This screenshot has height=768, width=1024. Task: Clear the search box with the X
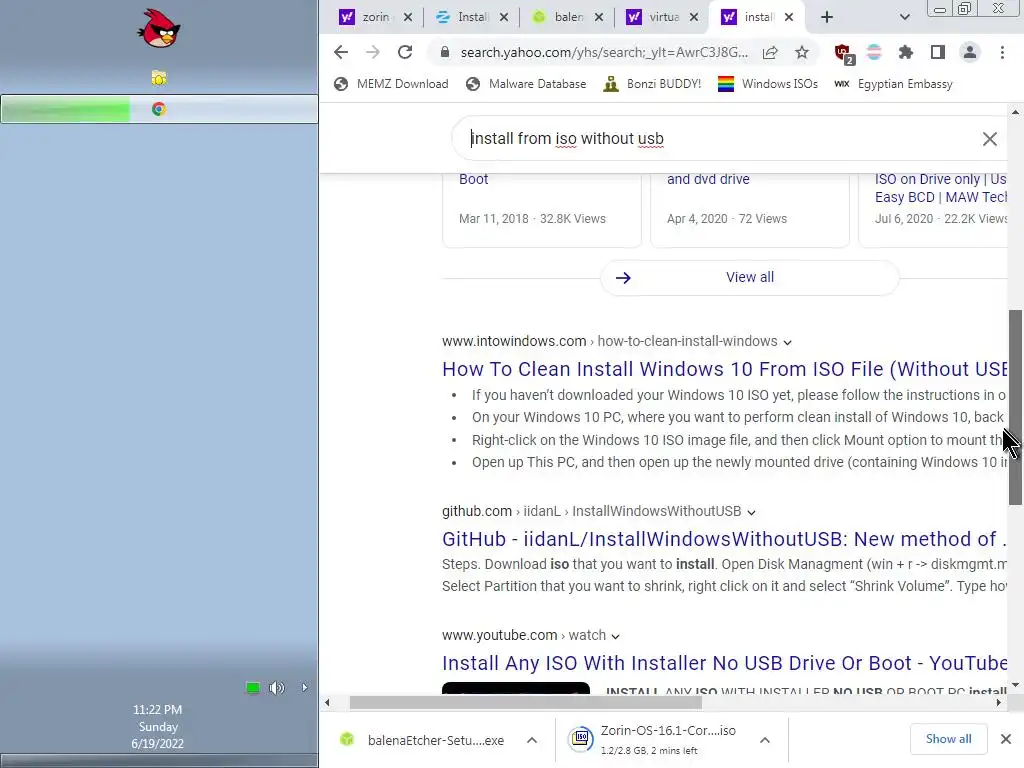point(989,138)
